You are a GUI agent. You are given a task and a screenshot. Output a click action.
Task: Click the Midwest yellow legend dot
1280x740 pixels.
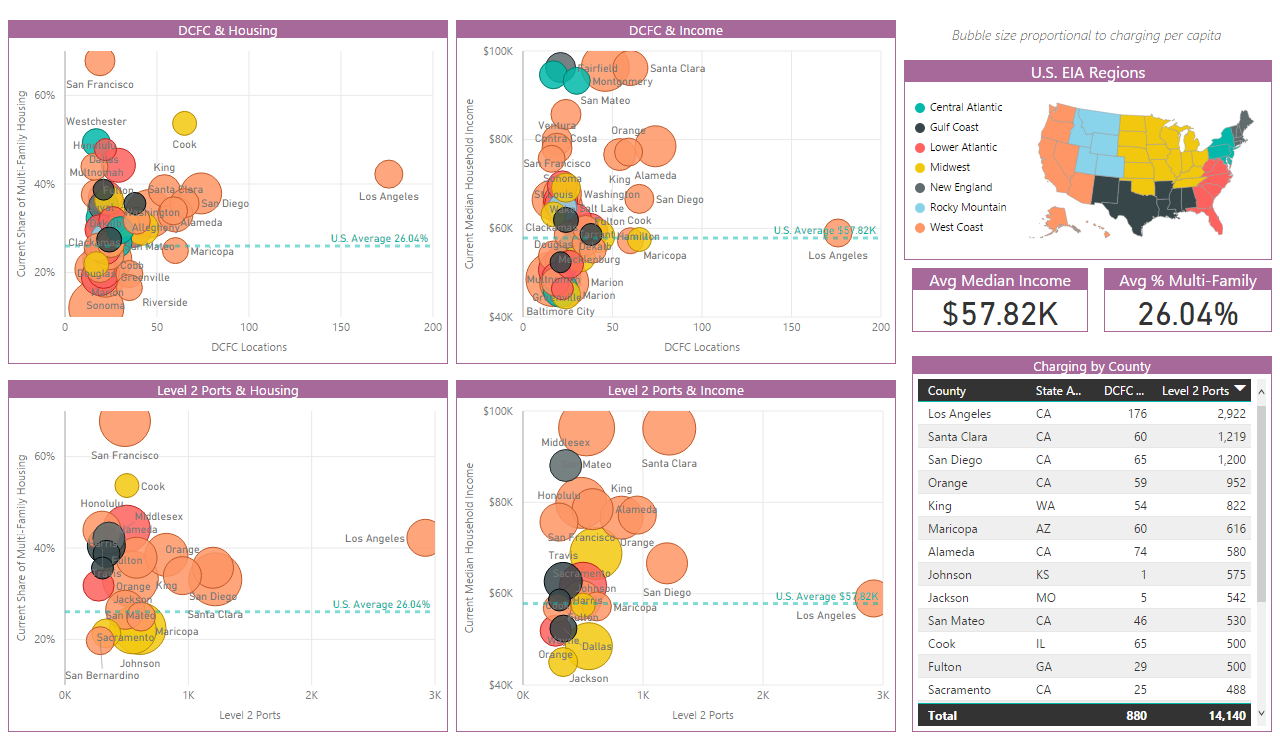pyautogui.click(x=919, y=167)
